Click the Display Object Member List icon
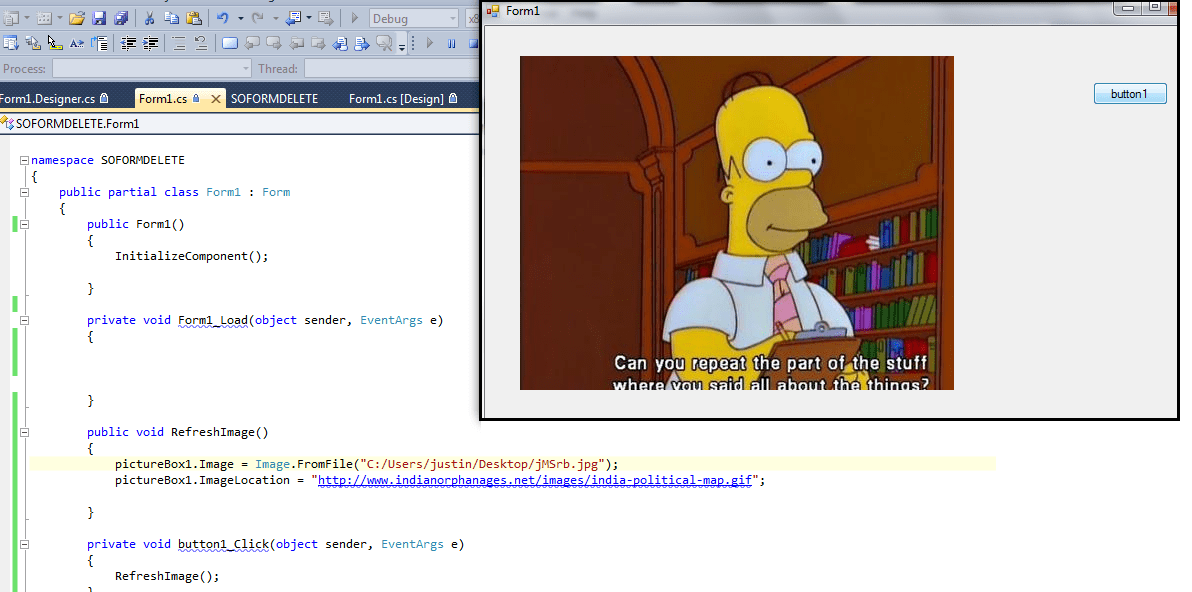1192x592 pixels. pyautogui.click(x=11, y=43)
